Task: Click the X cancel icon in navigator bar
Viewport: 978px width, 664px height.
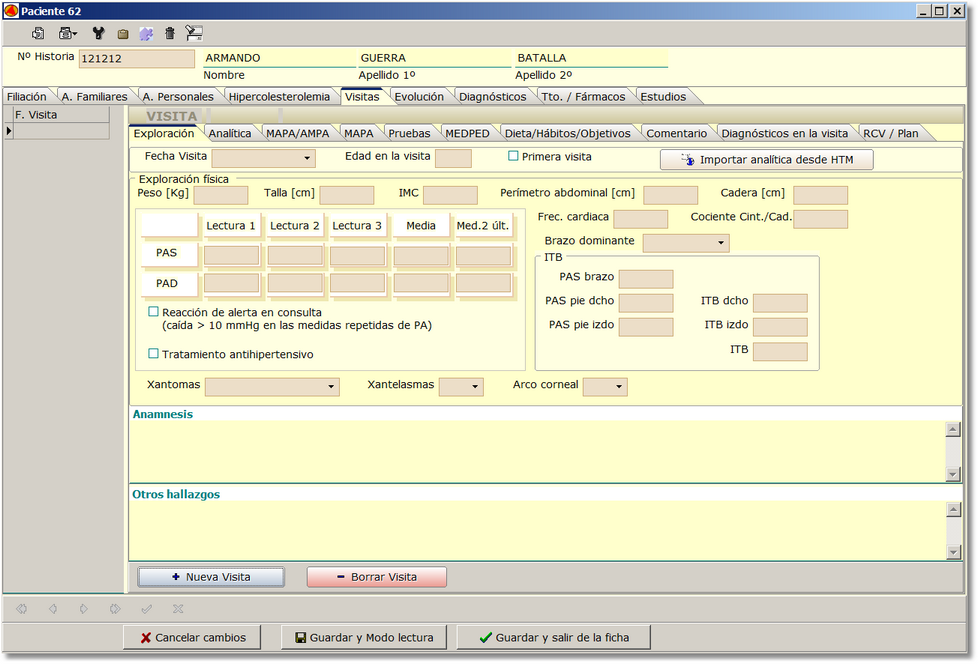Action: click(178, 609)
